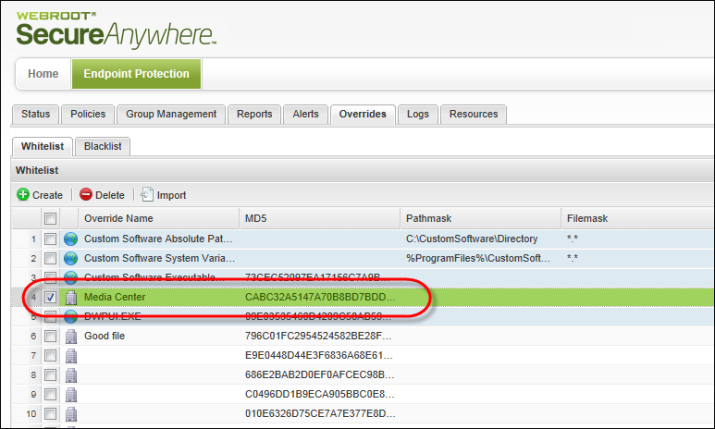715x429 pixels.
Task: Select the Overrides tab
Action: (x=363, y=114)
